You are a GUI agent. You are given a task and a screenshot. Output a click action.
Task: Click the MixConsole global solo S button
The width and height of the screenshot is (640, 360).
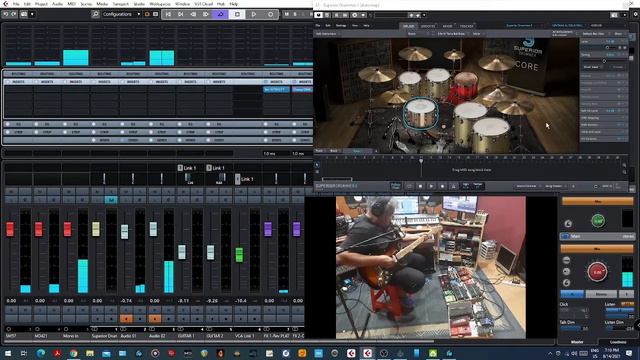click(x=295, y=14)
